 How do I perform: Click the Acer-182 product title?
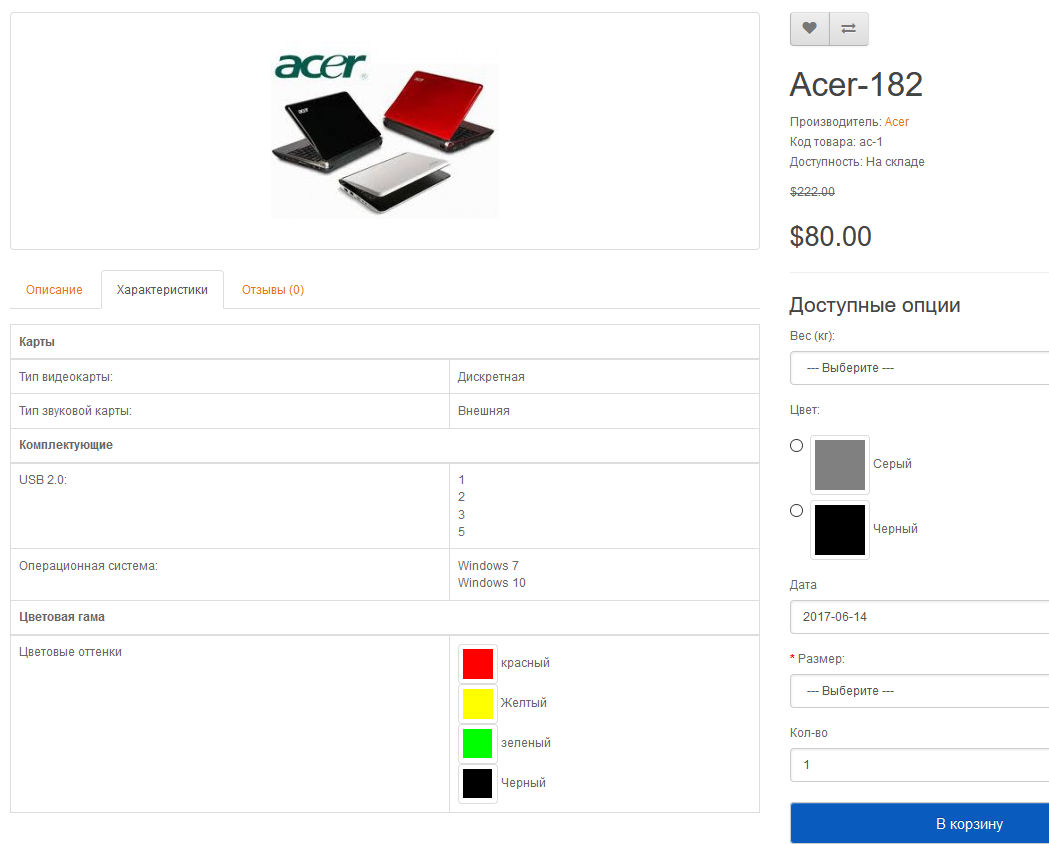(856, 84)
